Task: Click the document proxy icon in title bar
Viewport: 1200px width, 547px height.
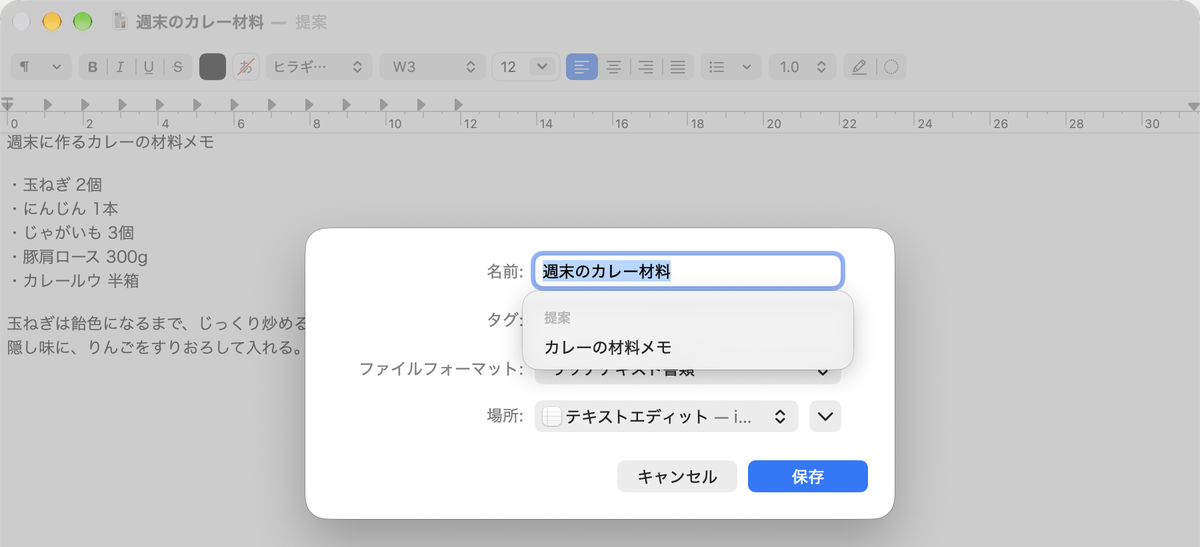Action: point(121,21)
